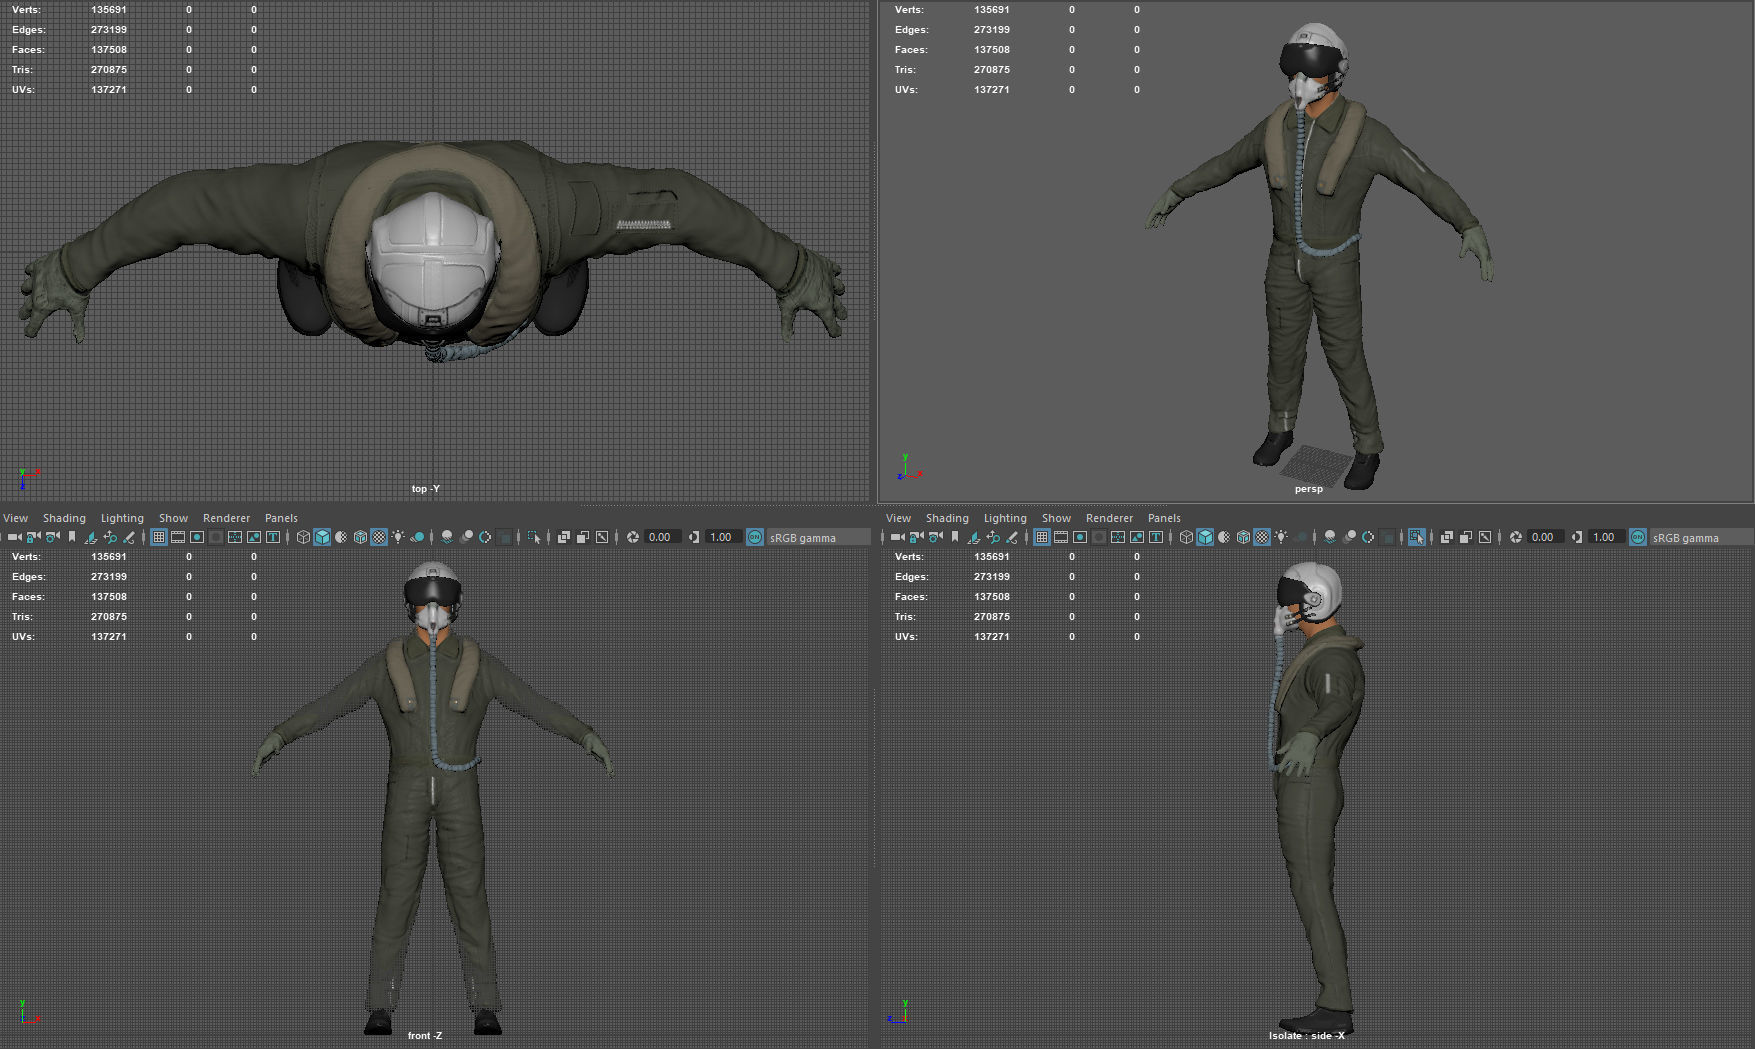Toggle X-Ray mode in front viewport toolbar
The height and width of the screenshot is (1049, 1755).
click(564, 537)
